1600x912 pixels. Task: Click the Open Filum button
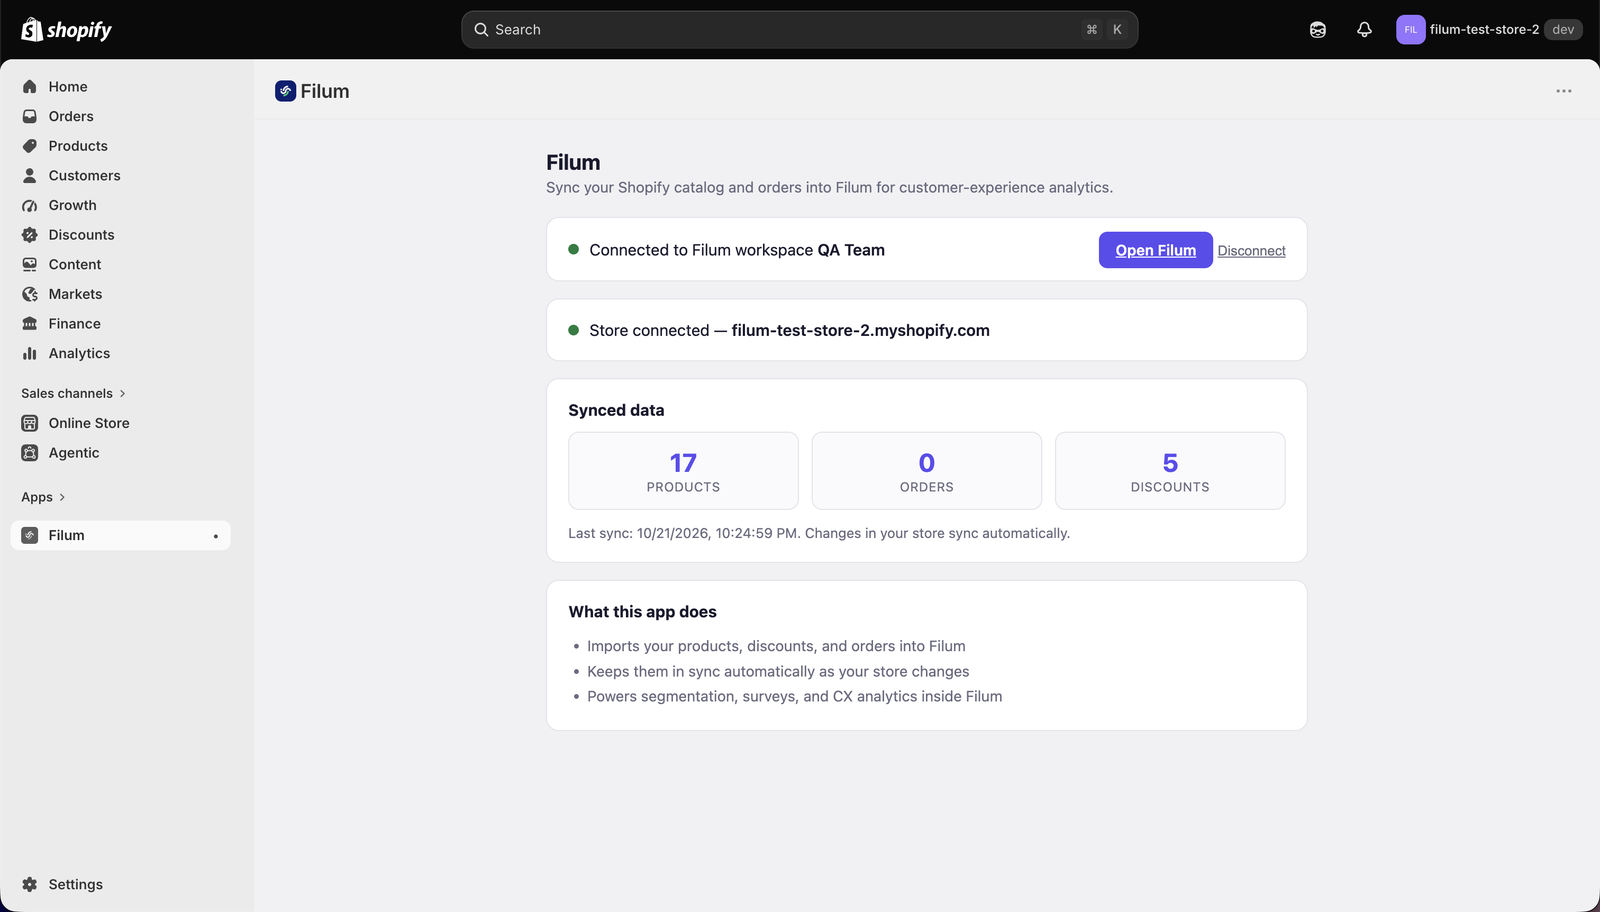(x=1156, y=250)
